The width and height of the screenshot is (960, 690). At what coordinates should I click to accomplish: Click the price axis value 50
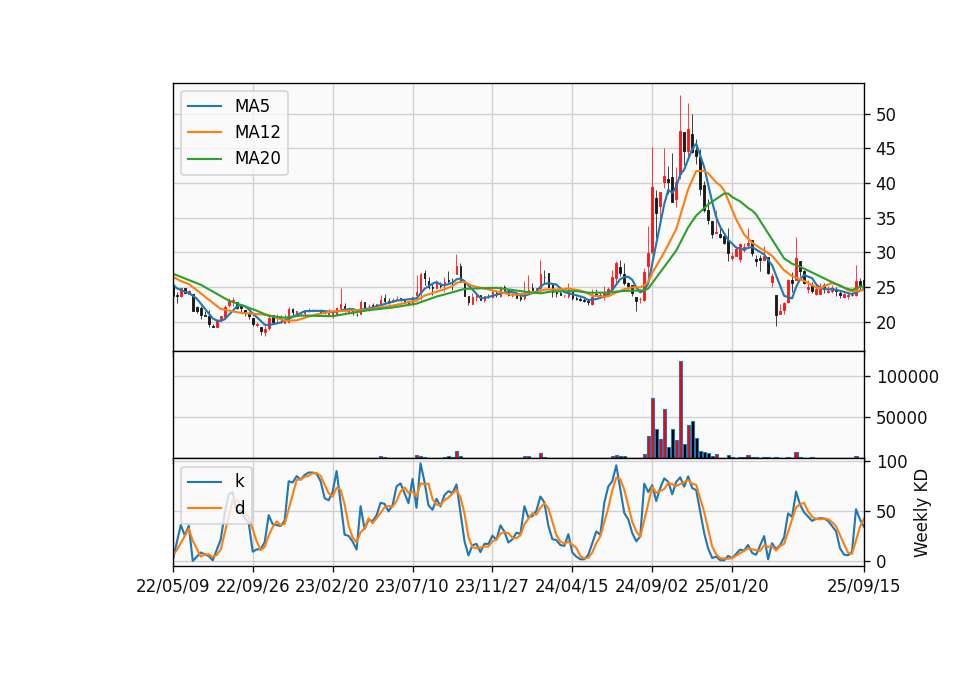pos(886,115)
